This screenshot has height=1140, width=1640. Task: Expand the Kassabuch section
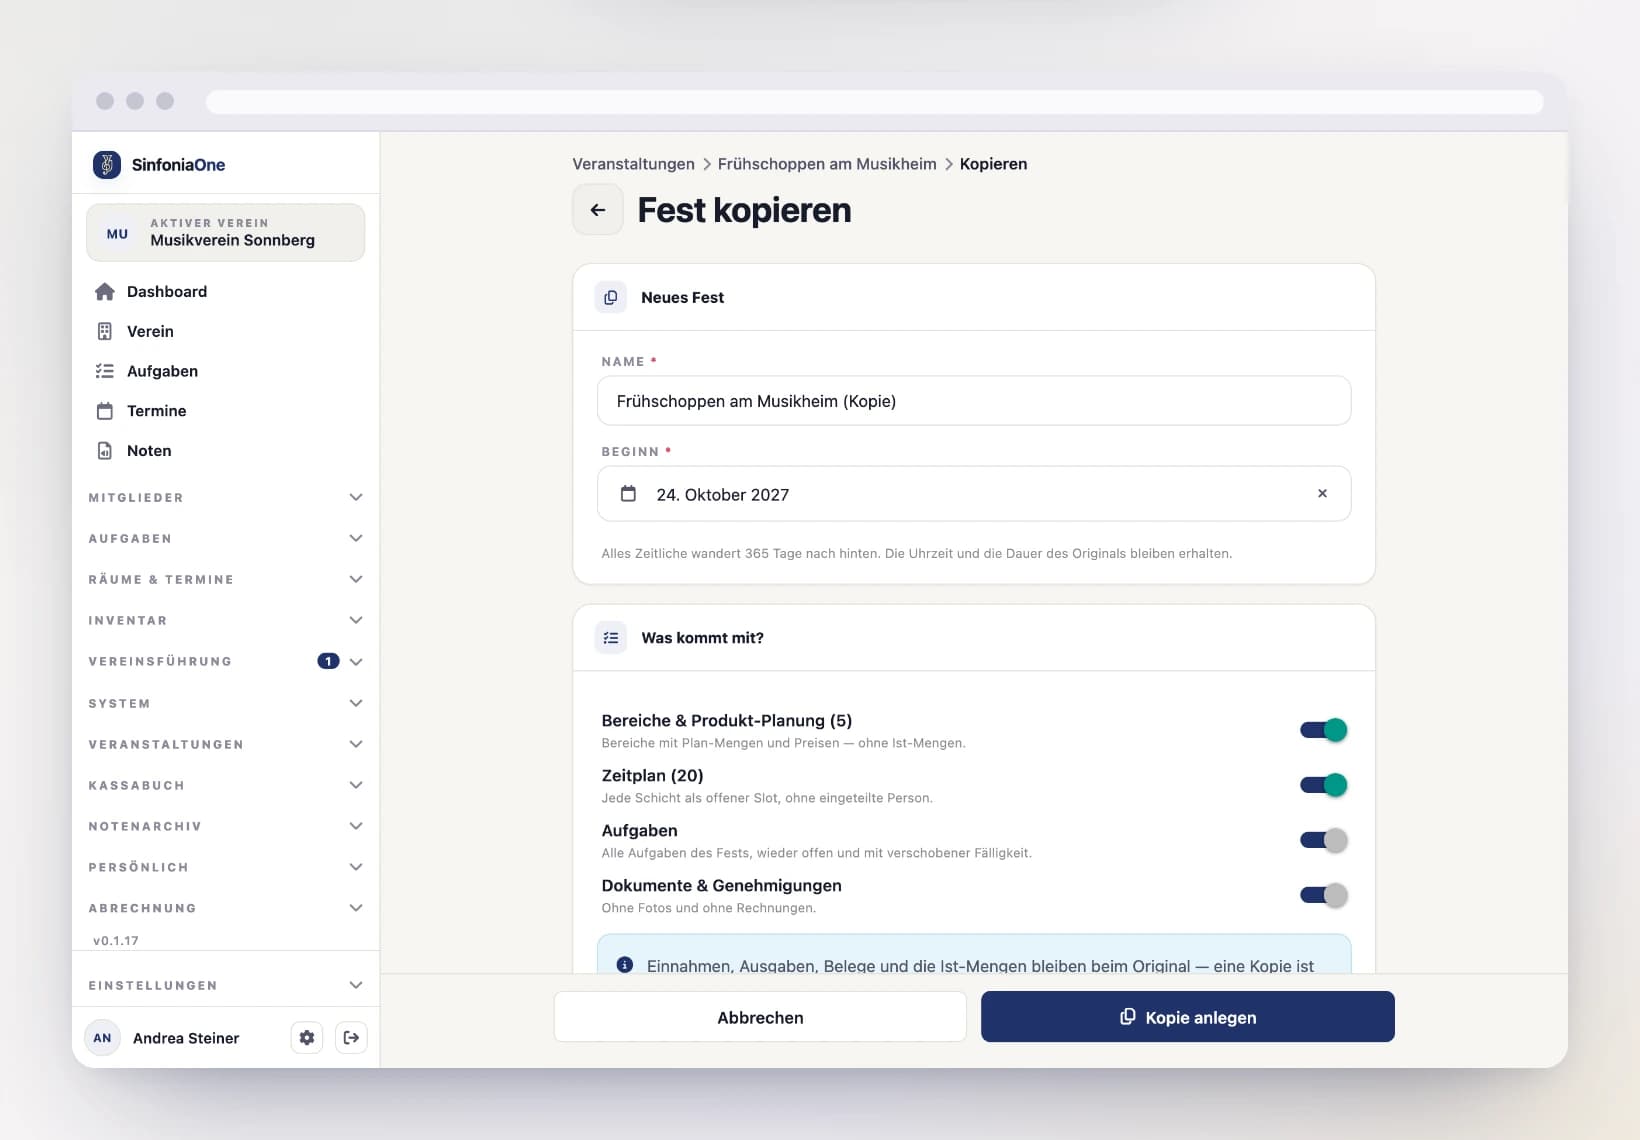(x=226, y=785)
